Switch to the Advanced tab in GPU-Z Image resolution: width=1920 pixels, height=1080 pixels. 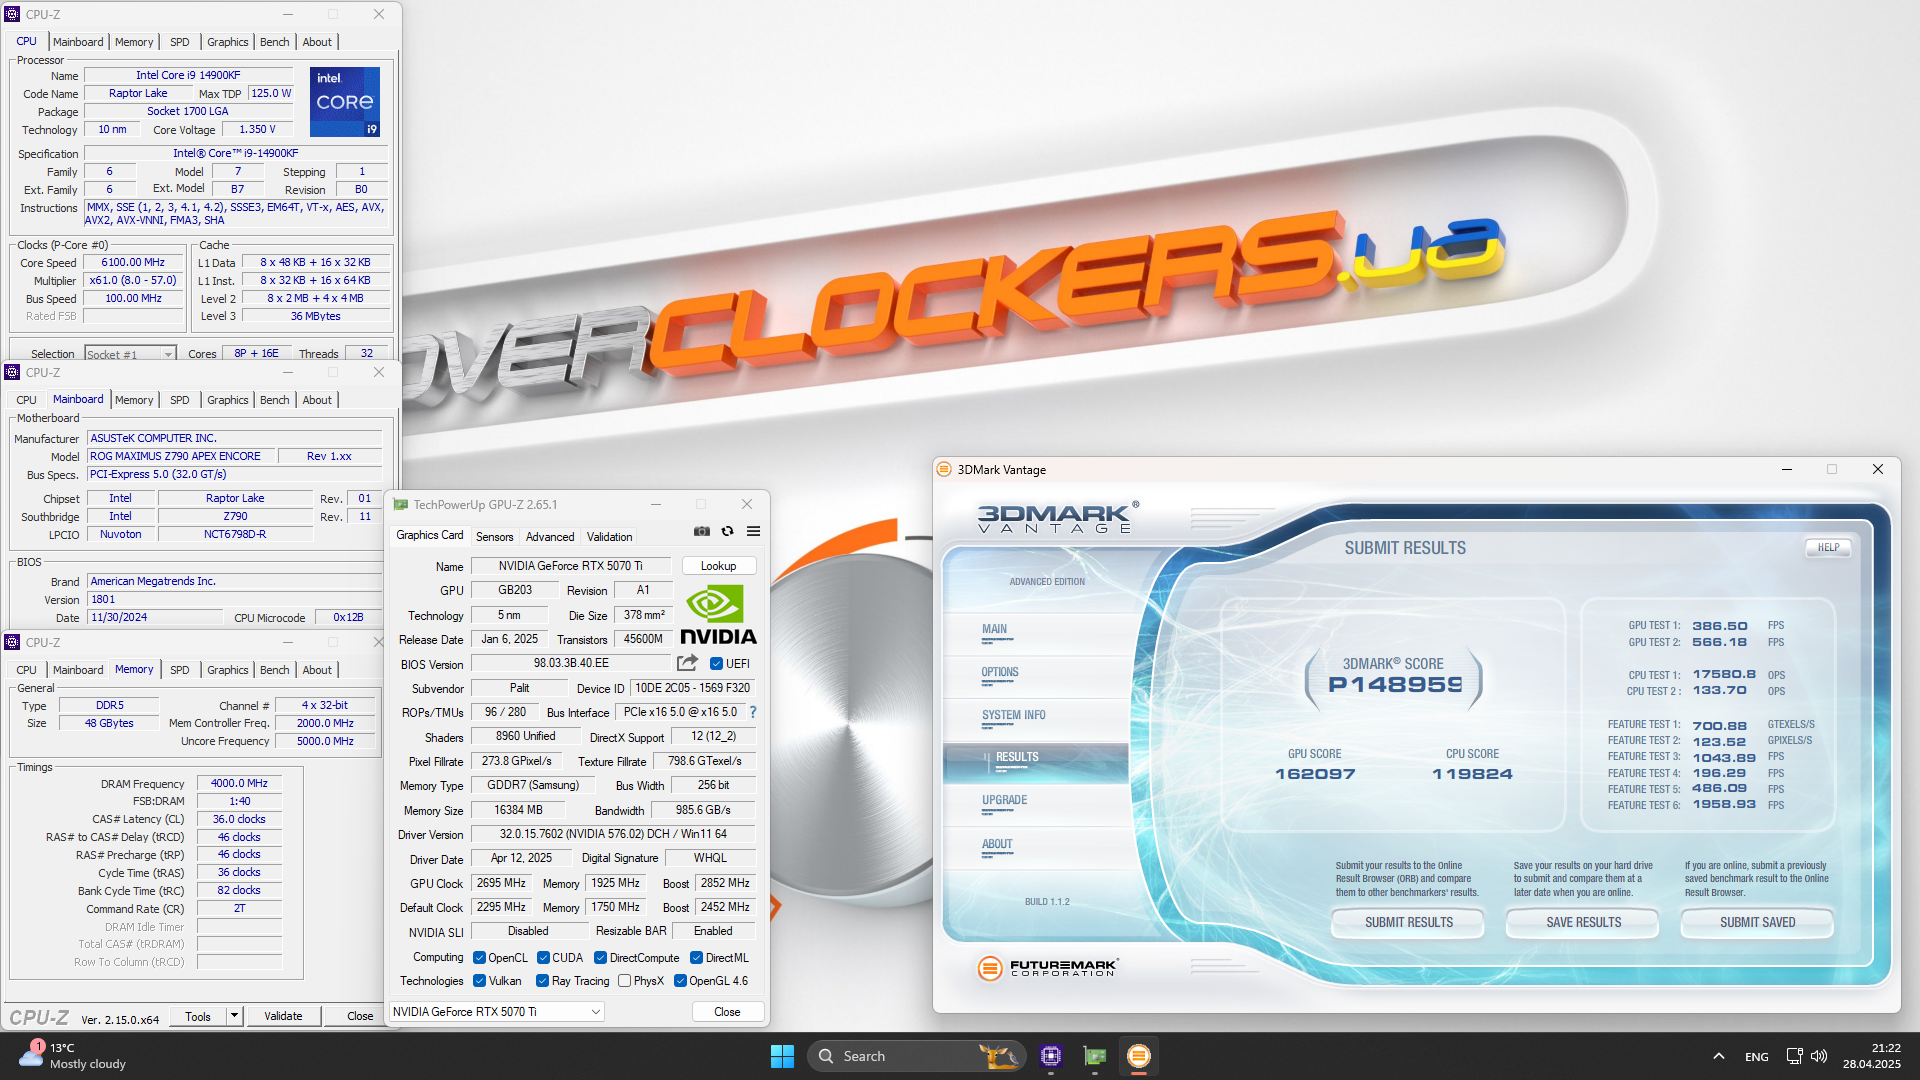click(550, 537)
